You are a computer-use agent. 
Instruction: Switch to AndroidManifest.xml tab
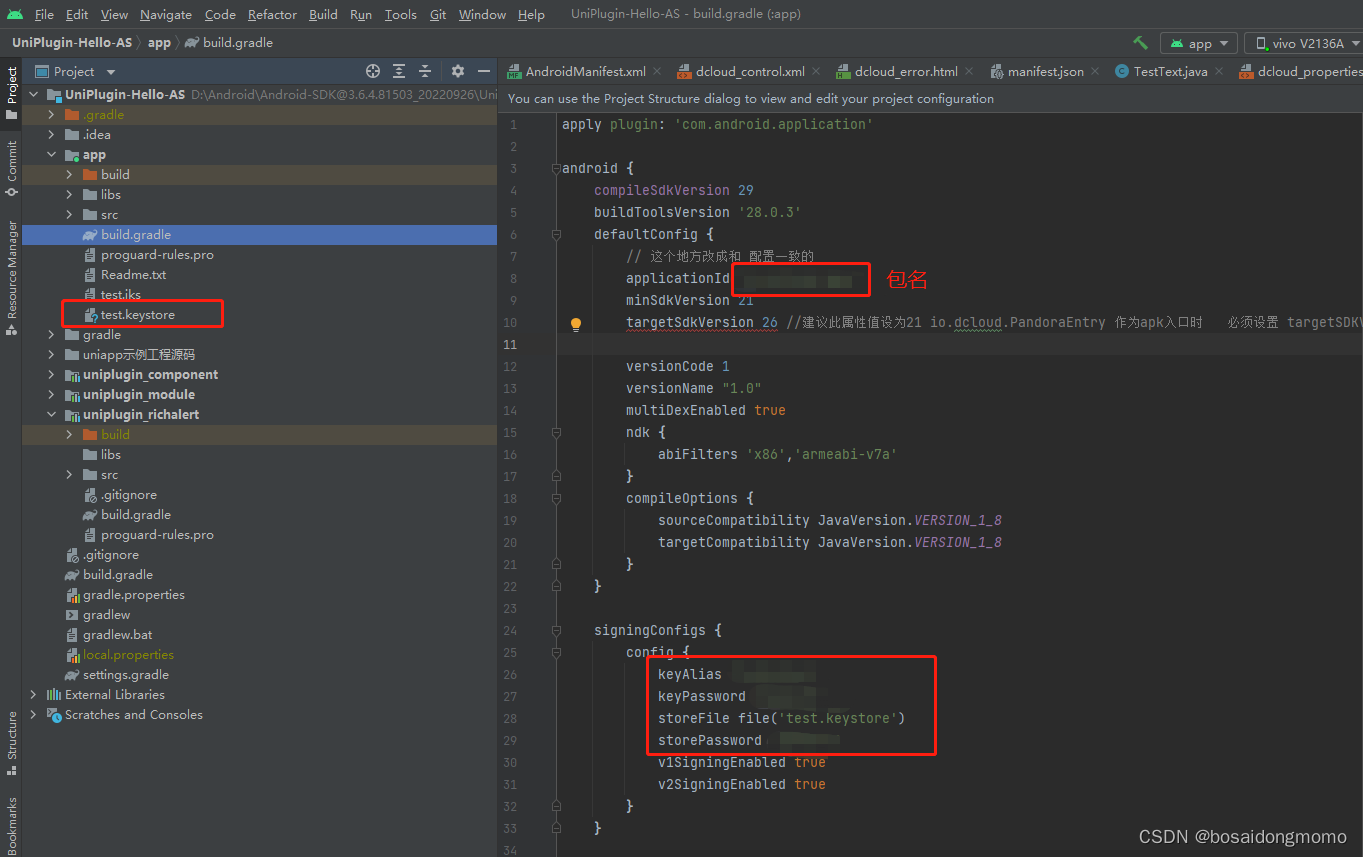[x=584, y=71]
